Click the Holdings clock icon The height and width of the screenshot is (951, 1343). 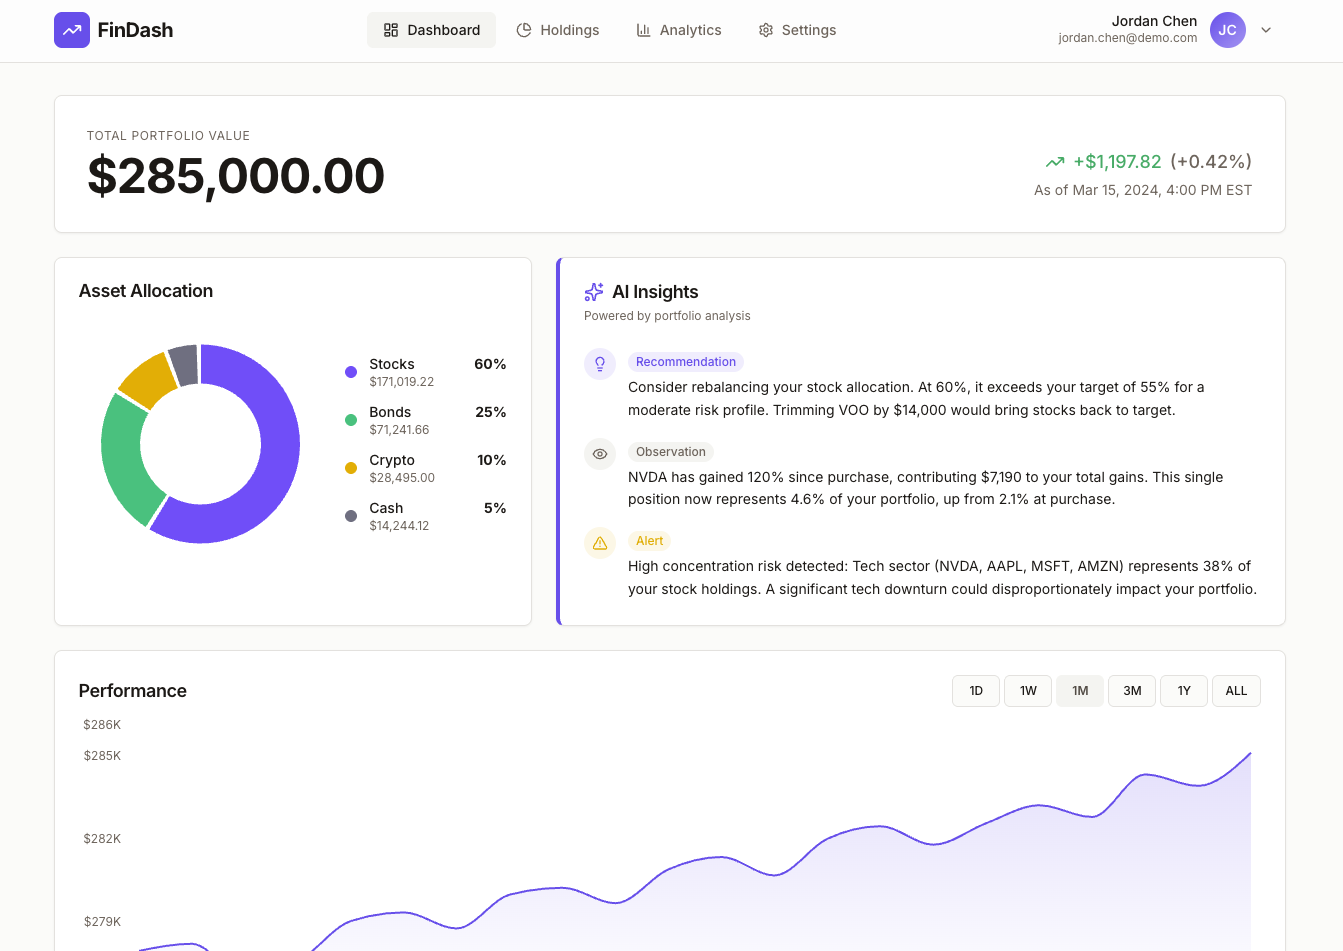click(525, 30)
